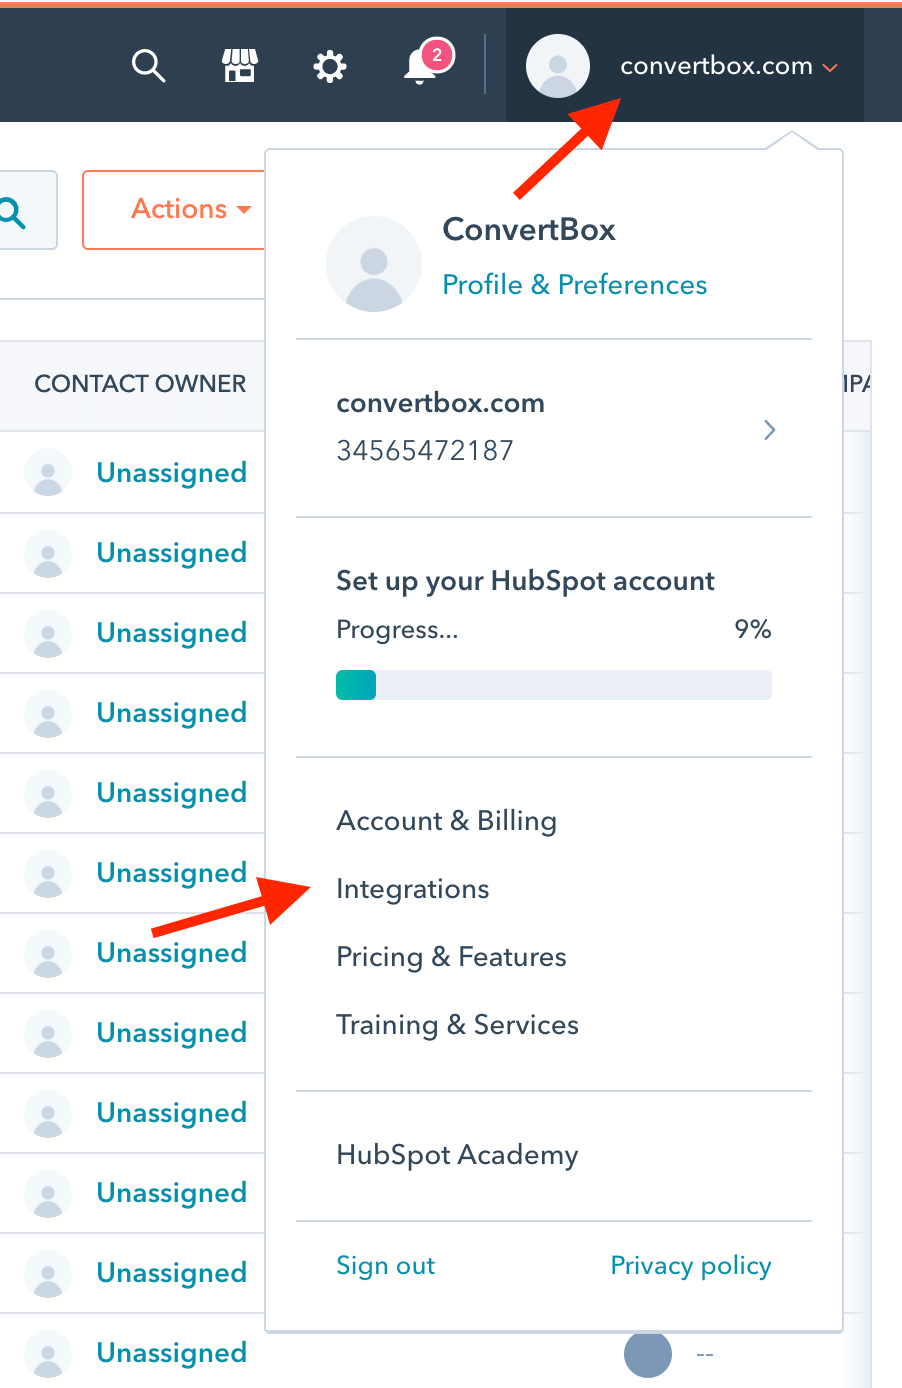
Task: Click the ConvertBox profile avatar in menu
Action: click(x=374, y=264)
